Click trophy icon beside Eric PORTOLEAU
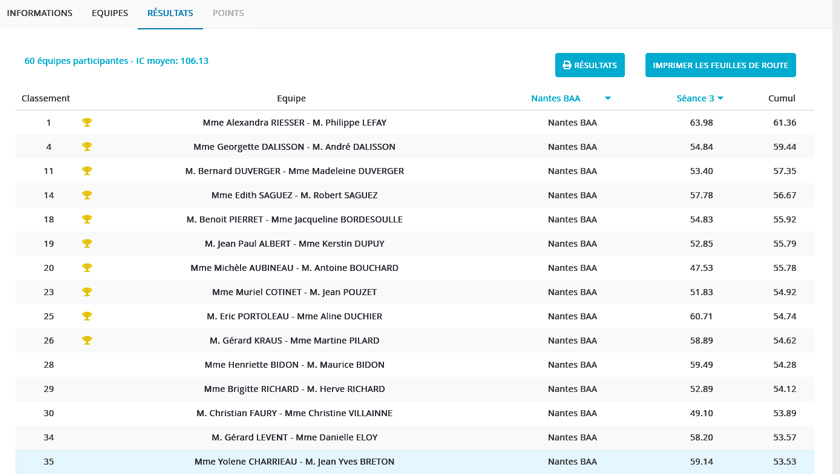 (87, 316)
